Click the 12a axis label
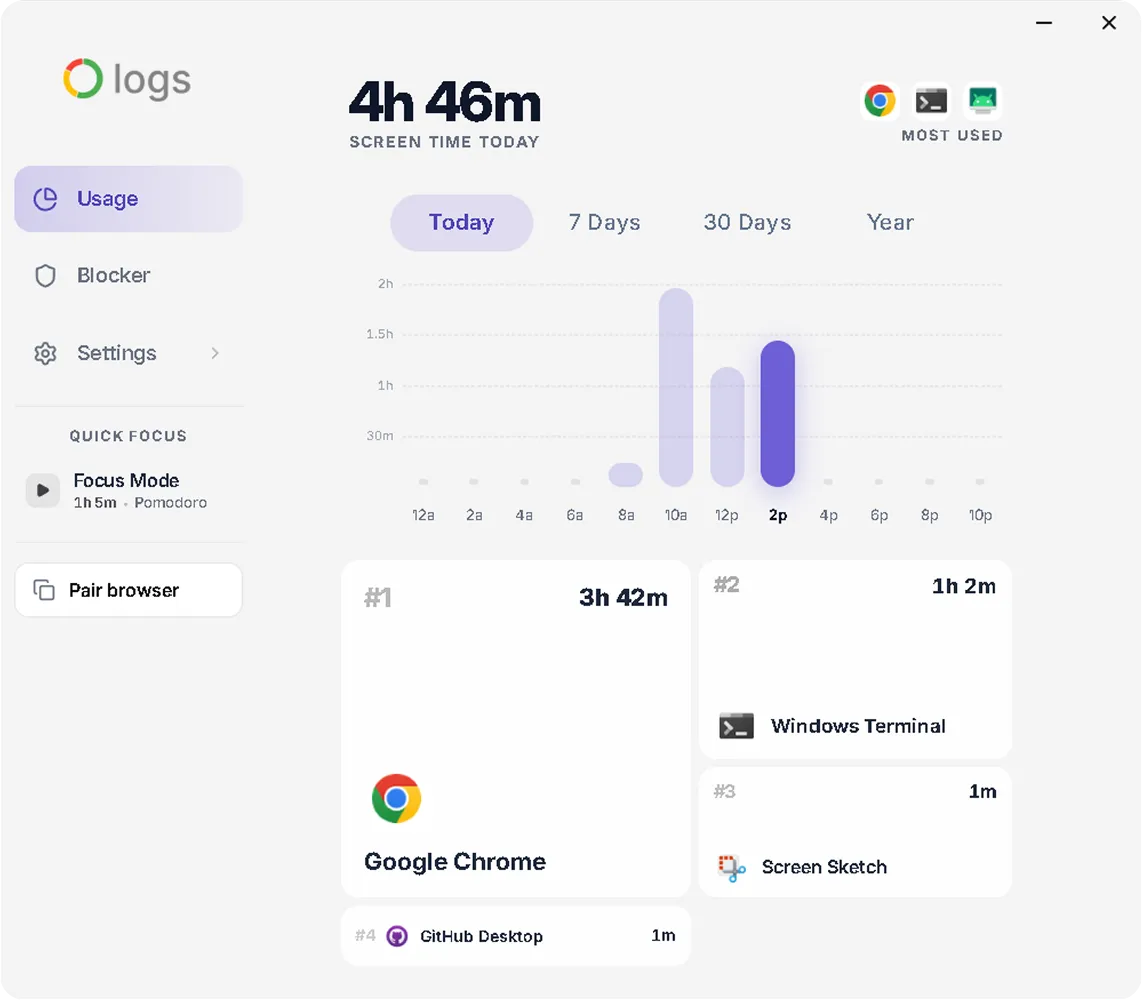Screen dimensions: 1142x1000 point(423,515)
